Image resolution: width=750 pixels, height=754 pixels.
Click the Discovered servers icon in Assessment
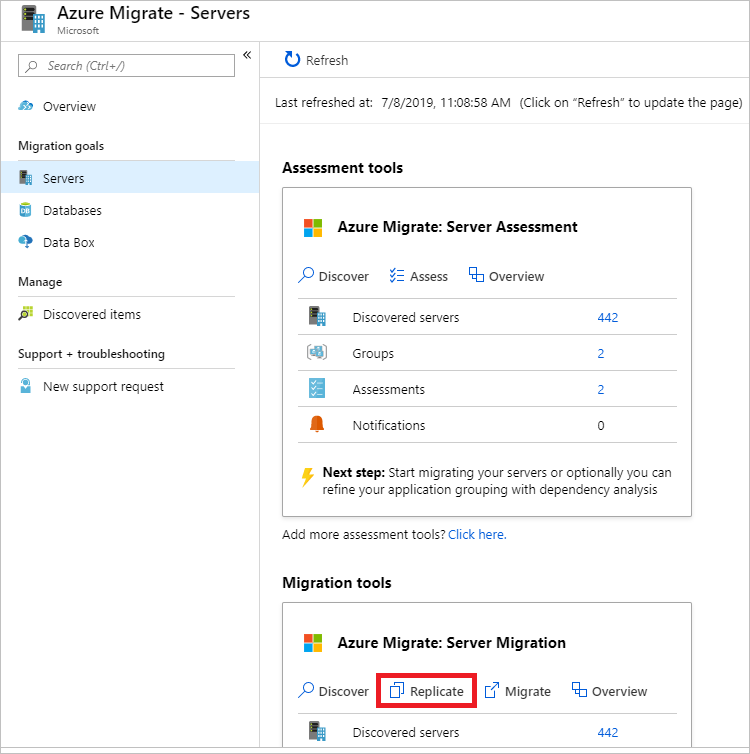[x=317, y=316]
